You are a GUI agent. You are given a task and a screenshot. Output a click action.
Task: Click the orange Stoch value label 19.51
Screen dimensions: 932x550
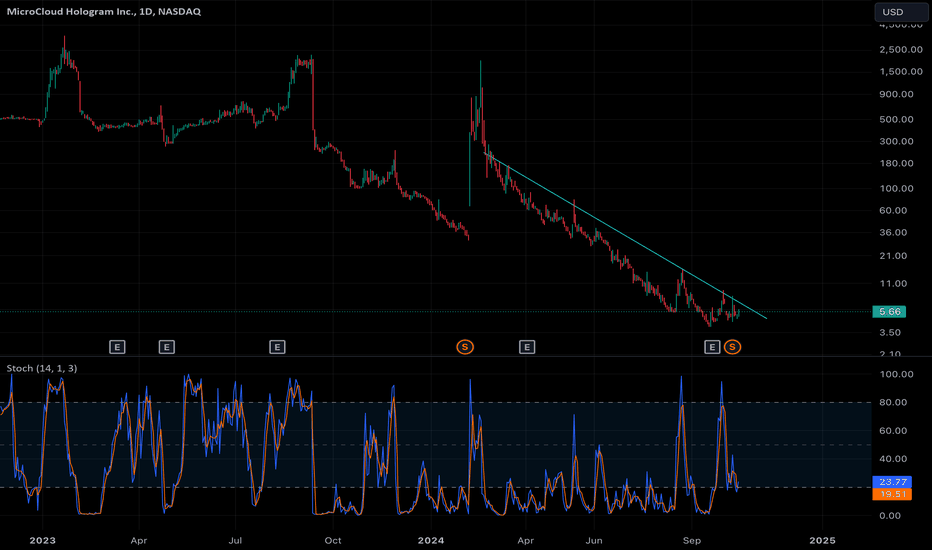pos(892,494)
